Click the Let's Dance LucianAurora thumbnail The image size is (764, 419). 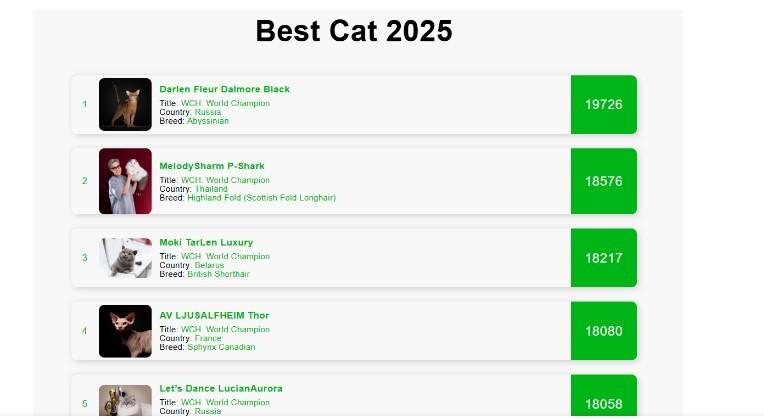[125, 401]
